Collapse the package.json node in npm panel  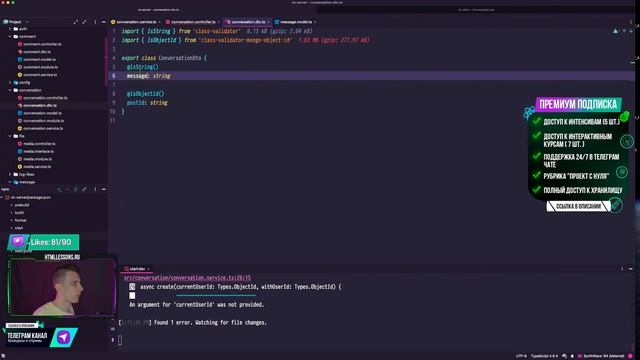click(x=2, y=198)
